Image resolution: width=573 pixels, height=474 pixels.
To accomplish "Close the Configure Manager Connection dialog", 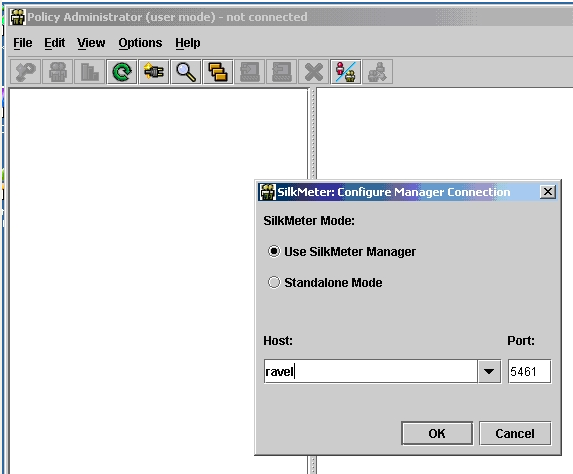I will (548, 192).
